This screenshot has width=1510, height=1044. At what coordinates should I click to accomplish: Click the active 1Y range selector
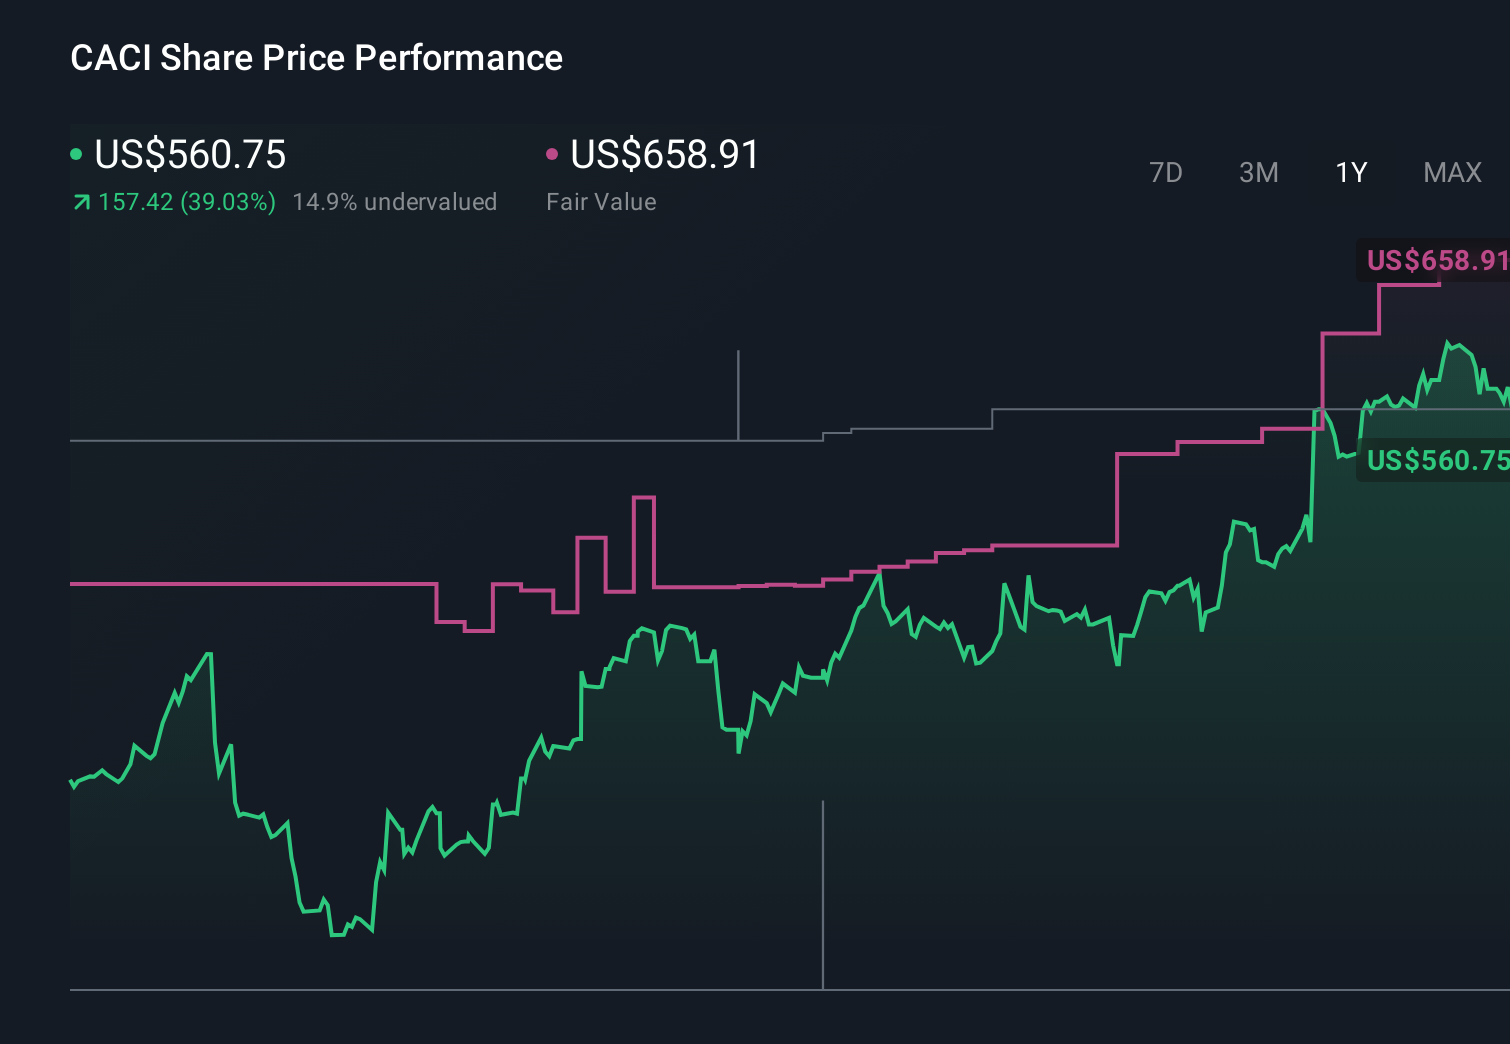1350,172
